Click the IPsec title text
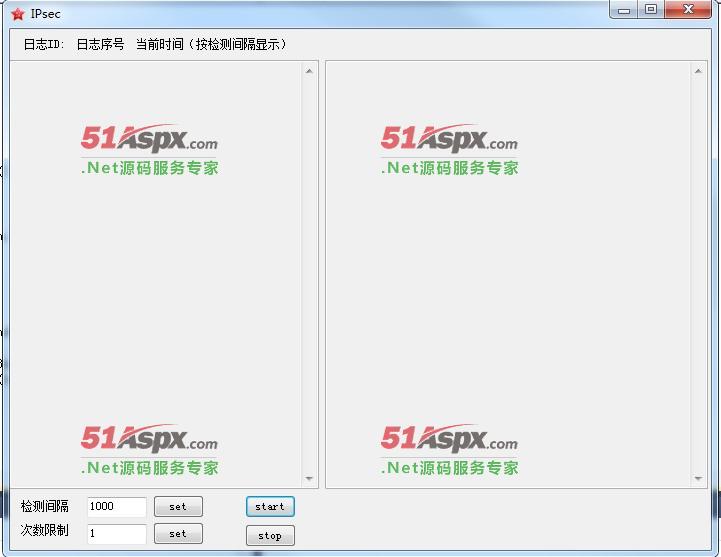The image size is (721, 557). coord(46,14)
